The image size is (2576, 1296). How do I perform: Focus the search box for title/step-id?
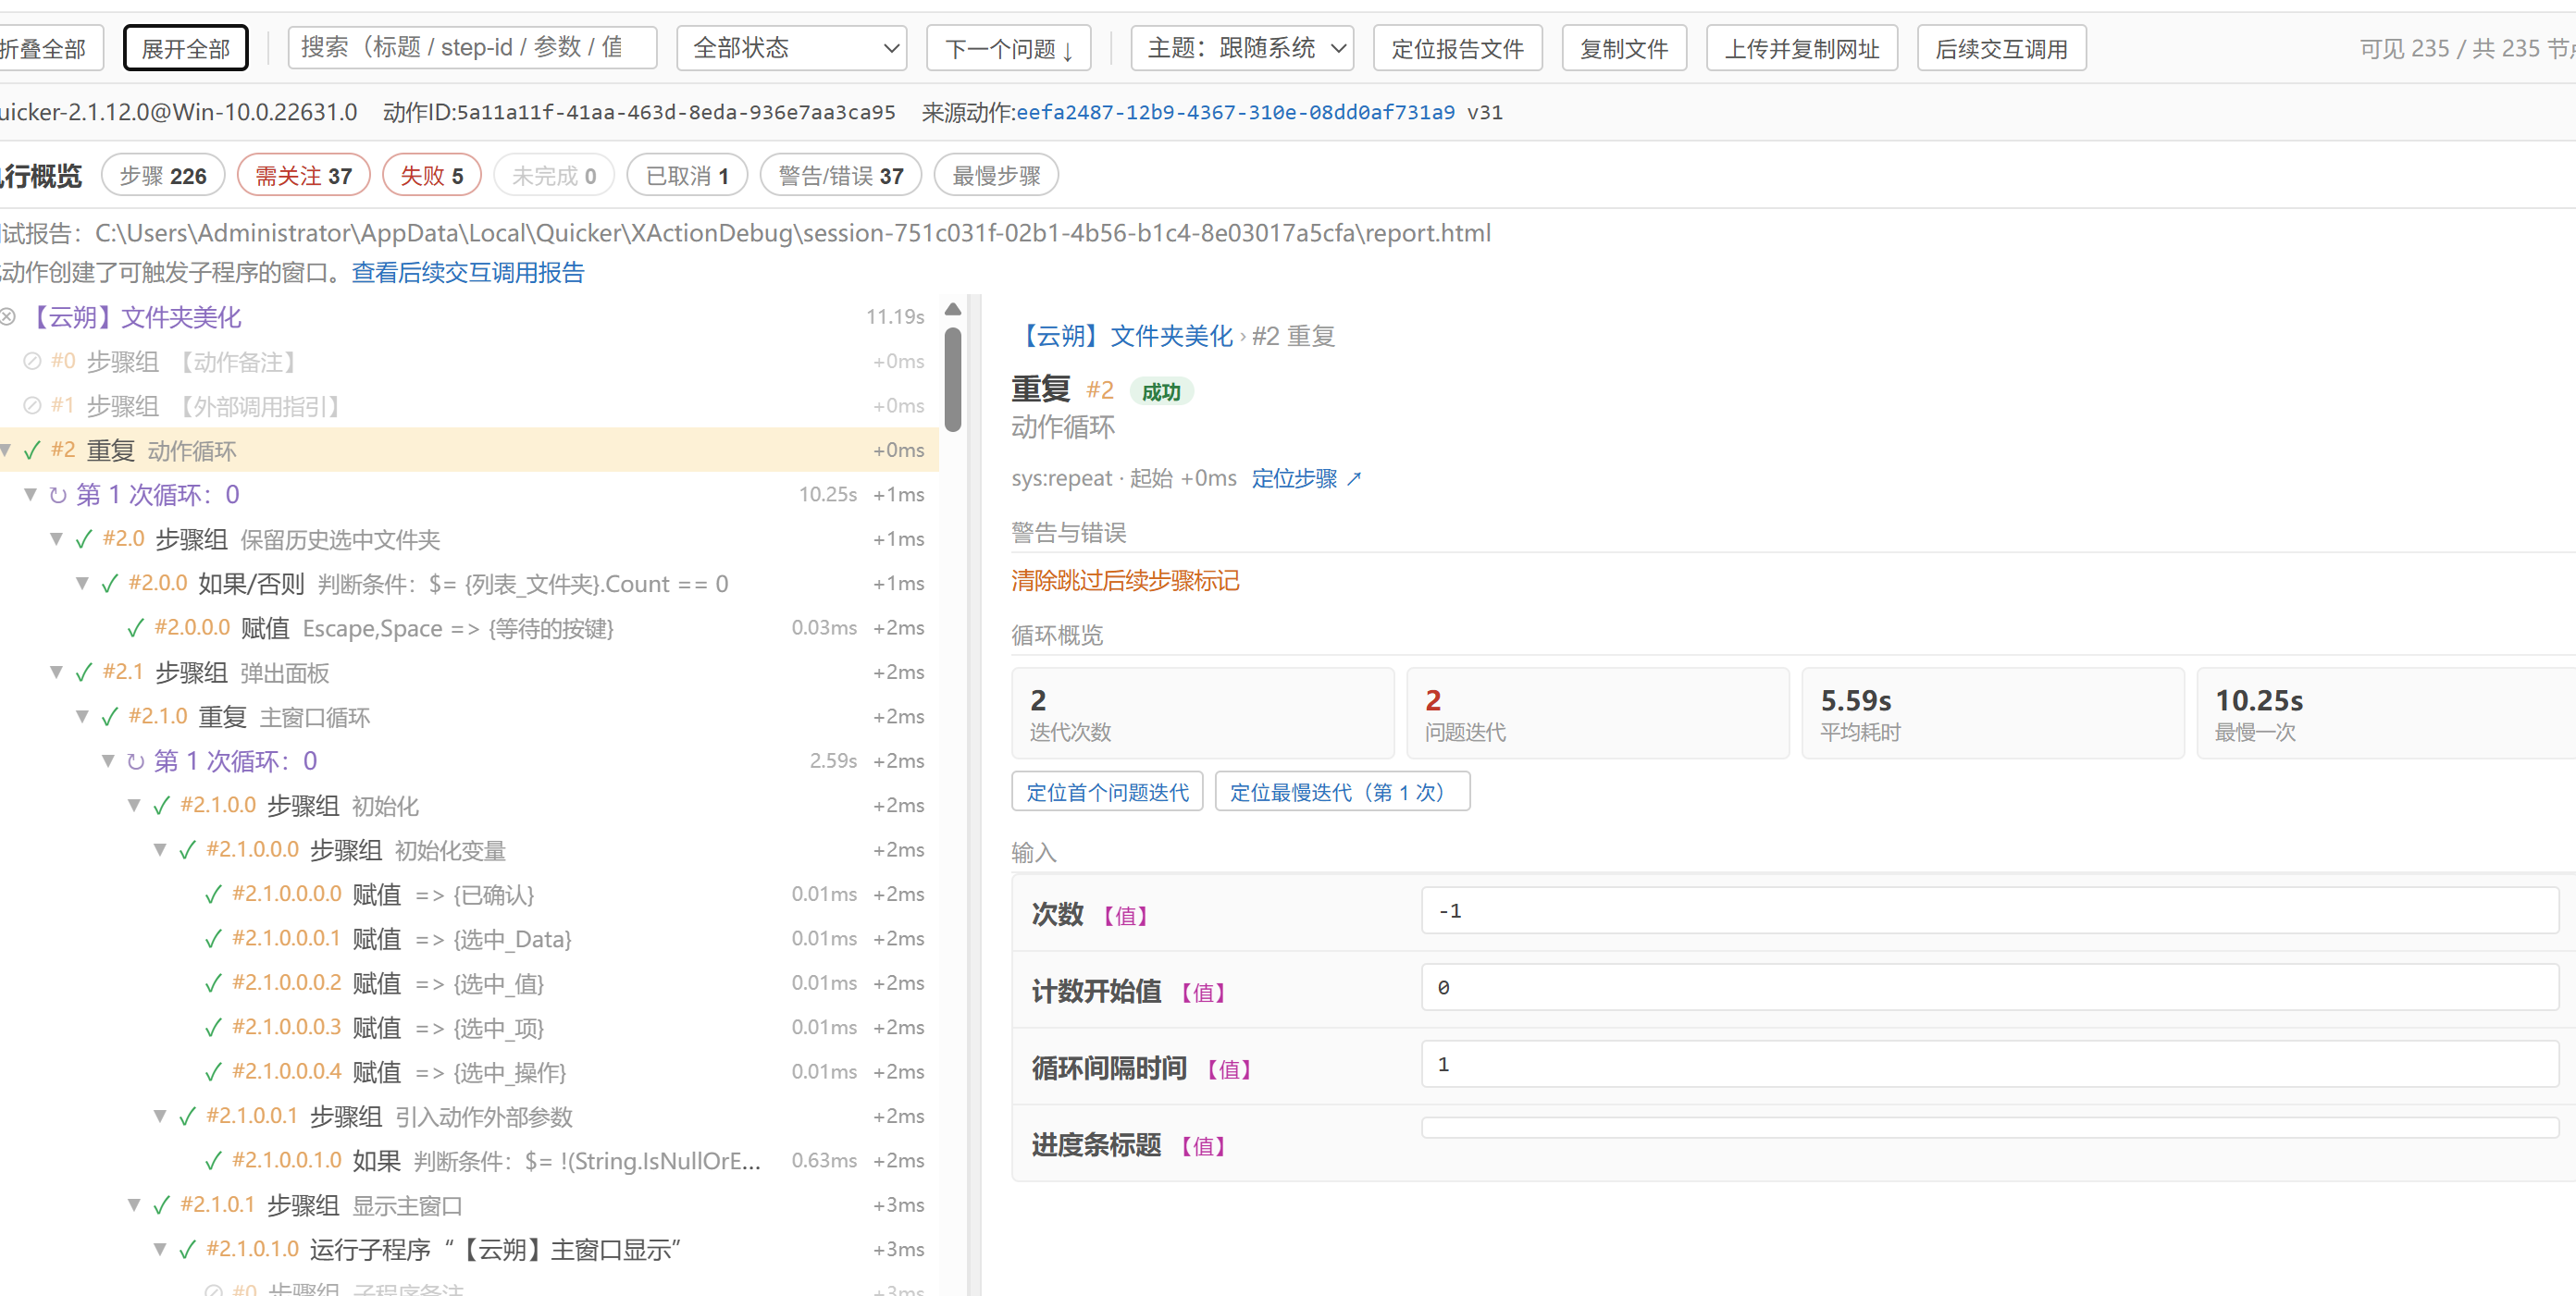472,47
